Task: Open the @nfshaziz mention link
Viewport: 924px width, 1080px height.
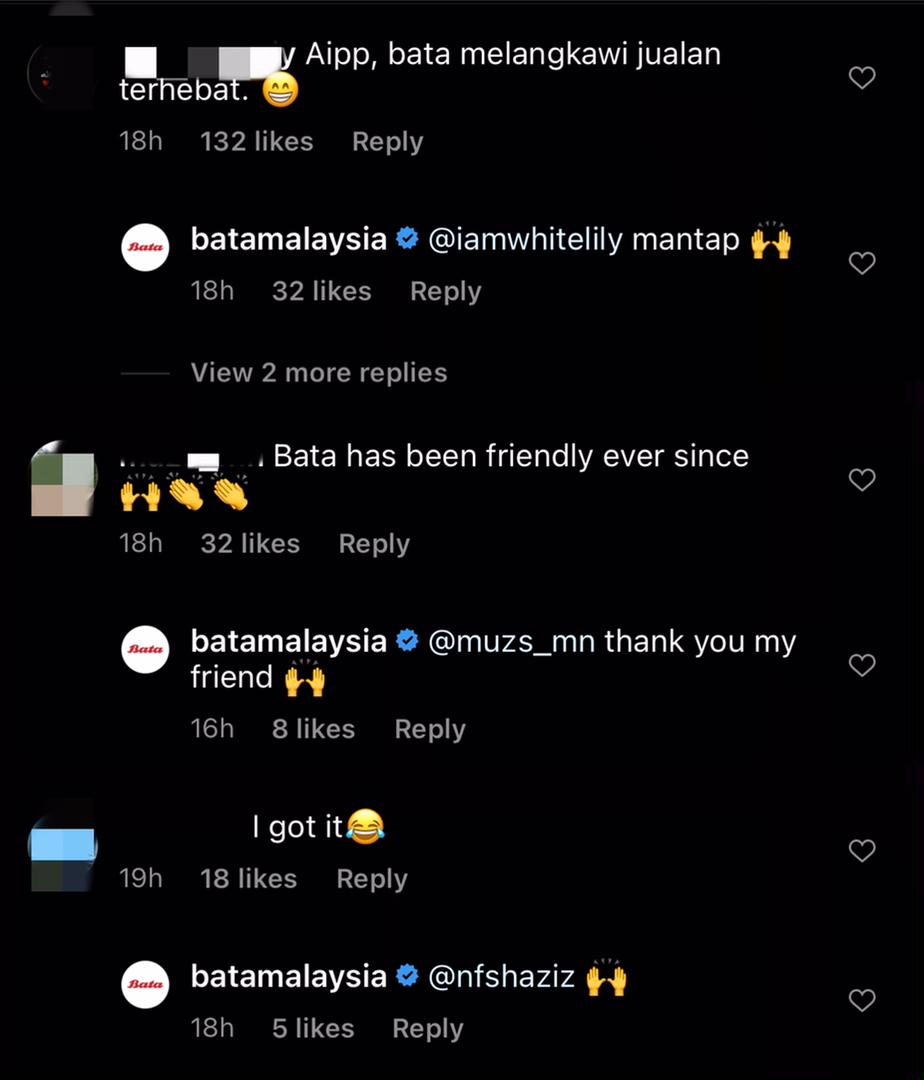Action: click(x=501, y=977)
